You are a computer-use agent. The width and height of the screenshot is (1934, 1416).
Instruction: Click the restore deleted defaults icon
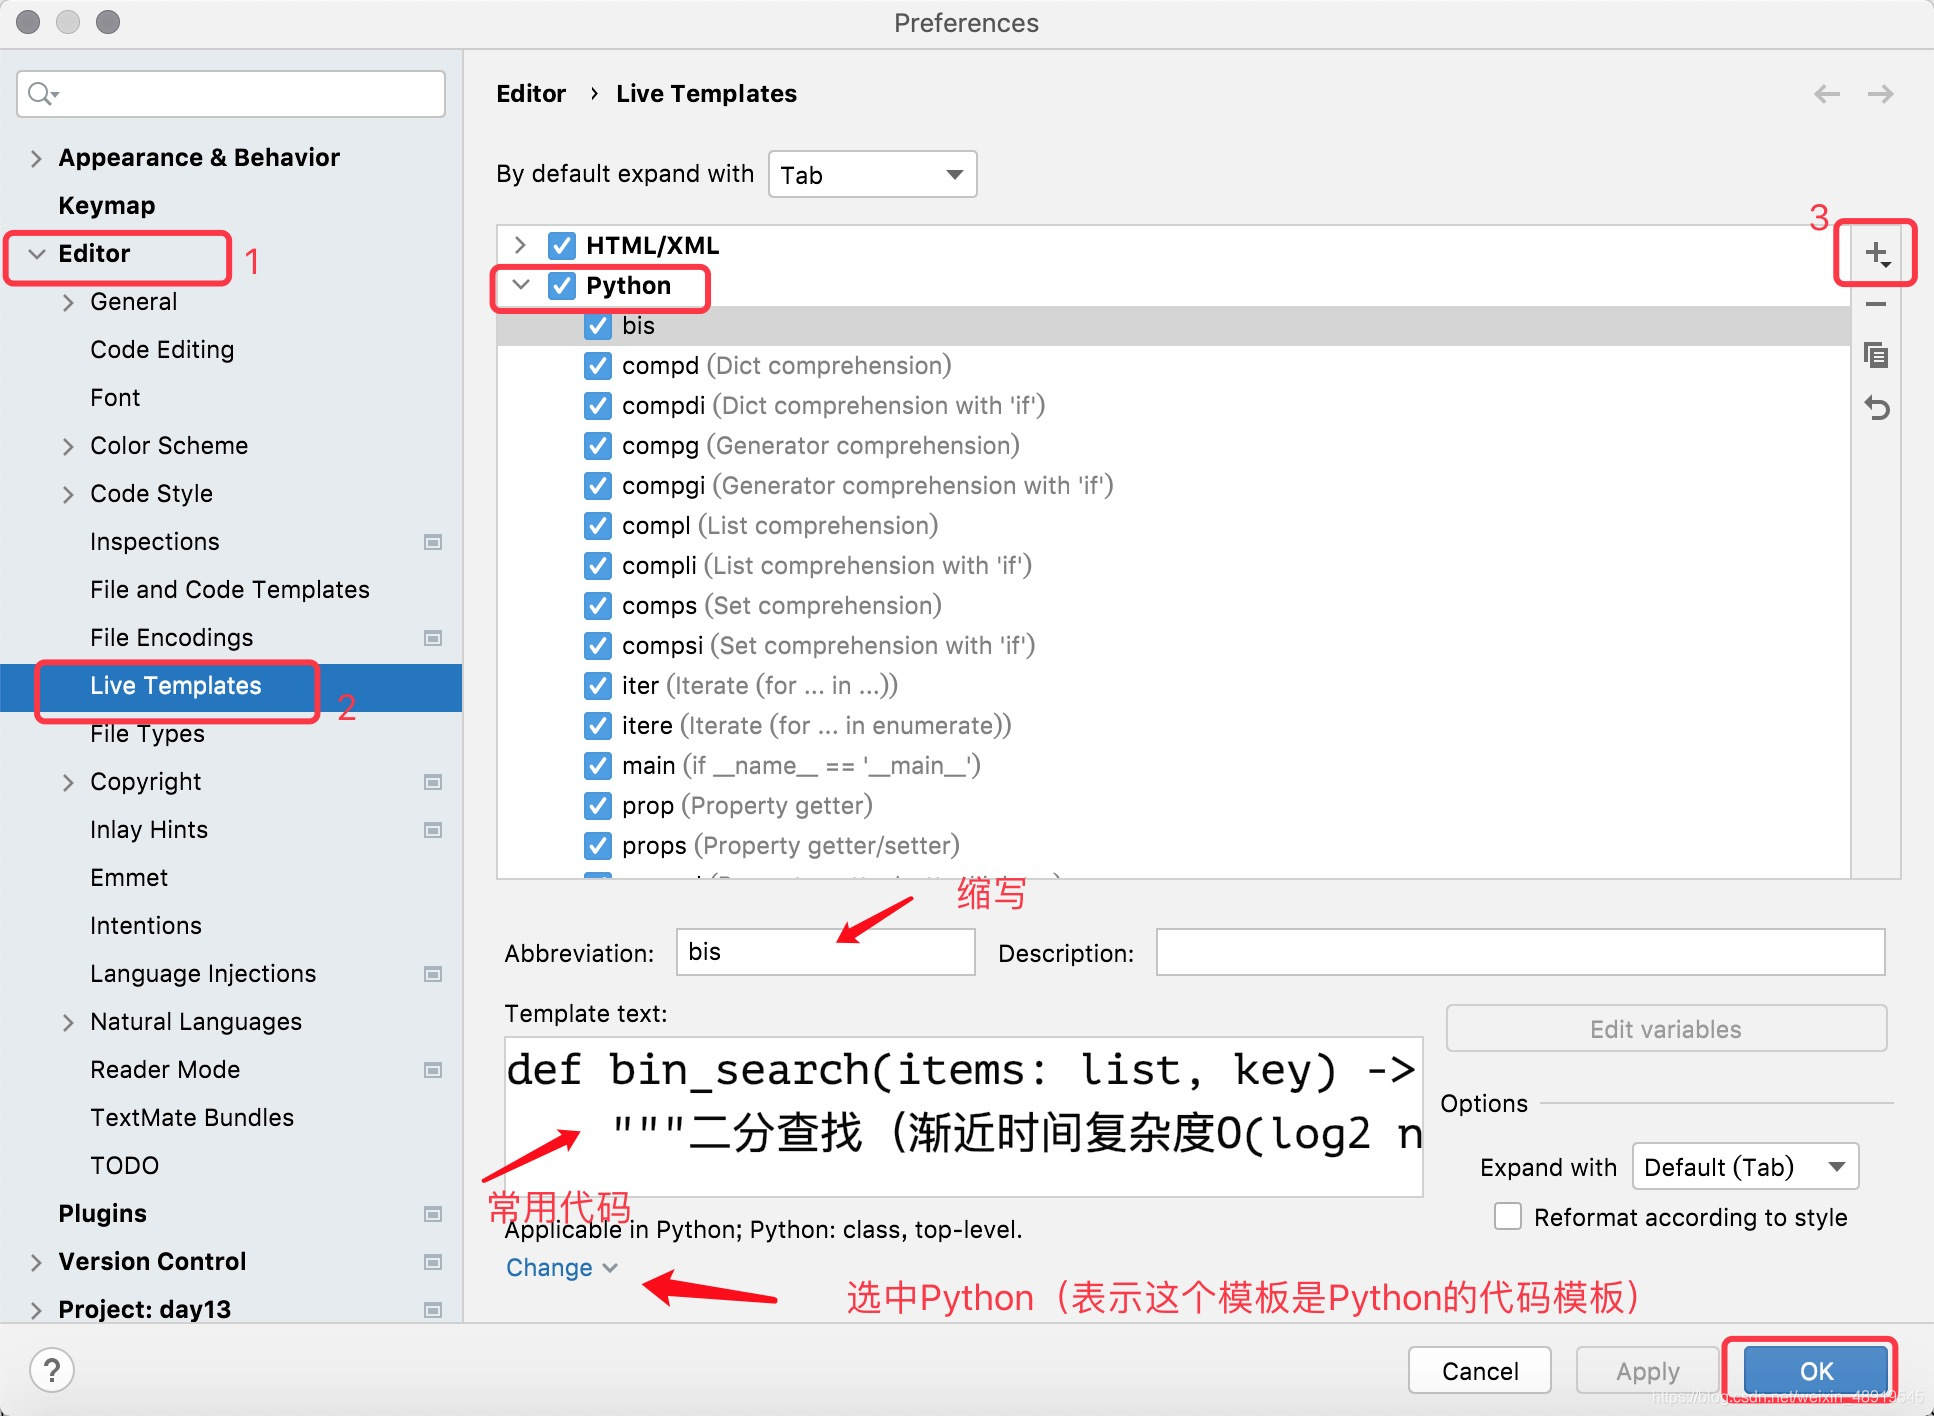click(1876, 408)
